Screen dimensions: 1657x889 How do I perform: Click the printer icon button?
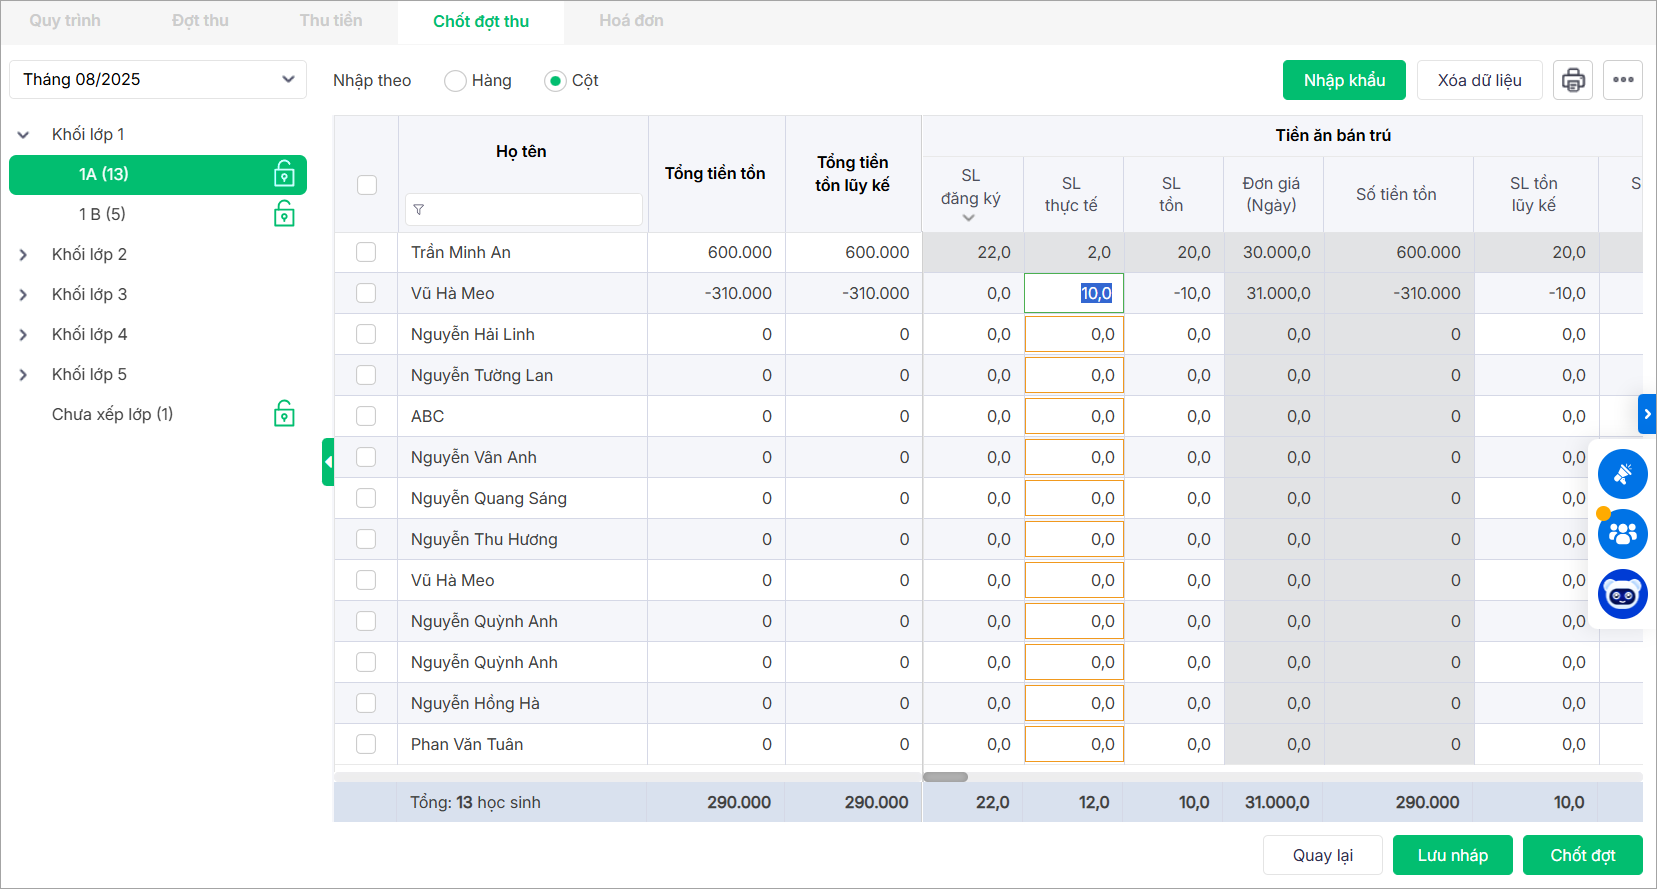click(1573, 80)
